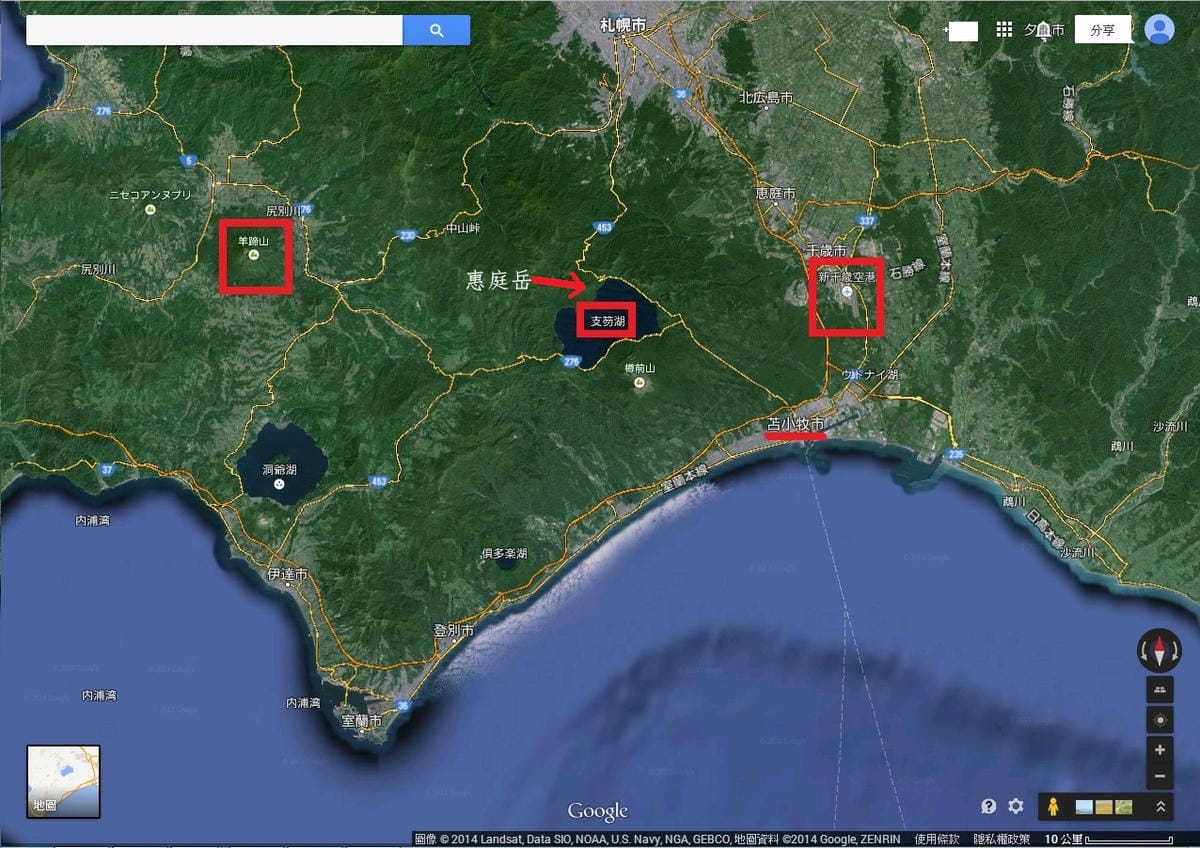The image size is (1200, 848).
Task: Zoom in with the plus button
Action: pos(1159,750)
